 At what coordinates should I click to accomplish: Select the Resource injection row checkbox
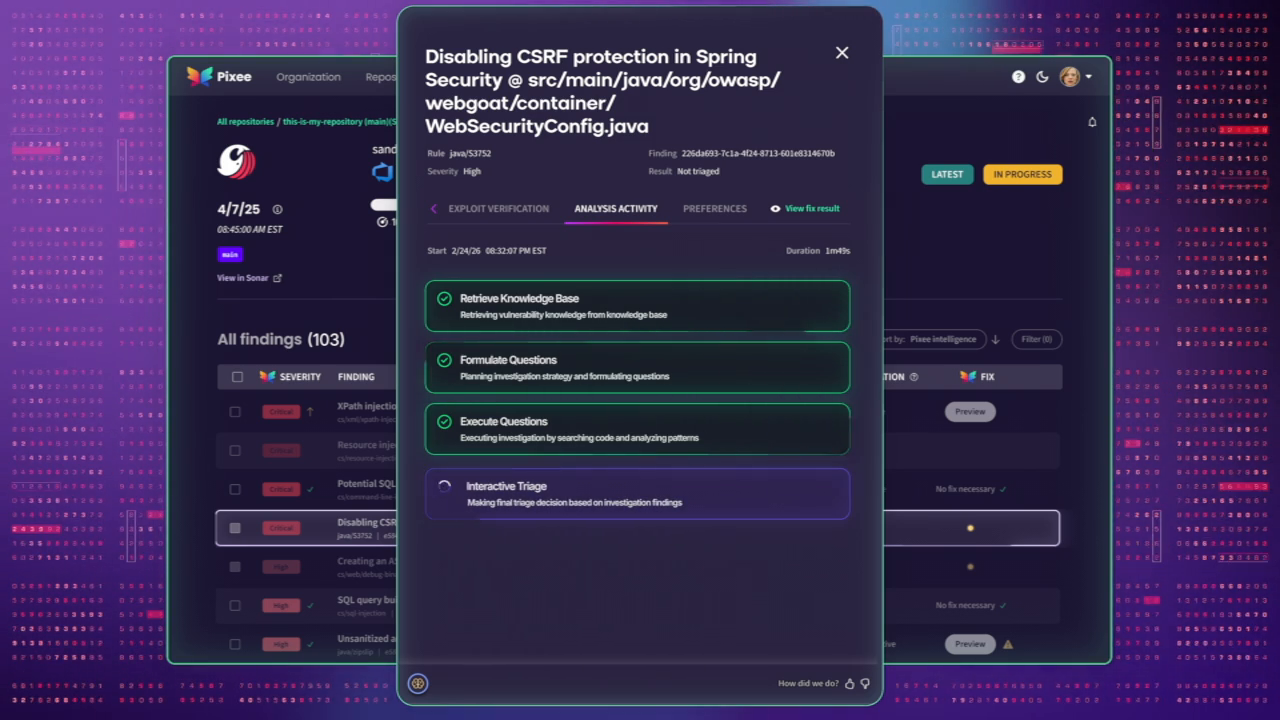(235, 451)
